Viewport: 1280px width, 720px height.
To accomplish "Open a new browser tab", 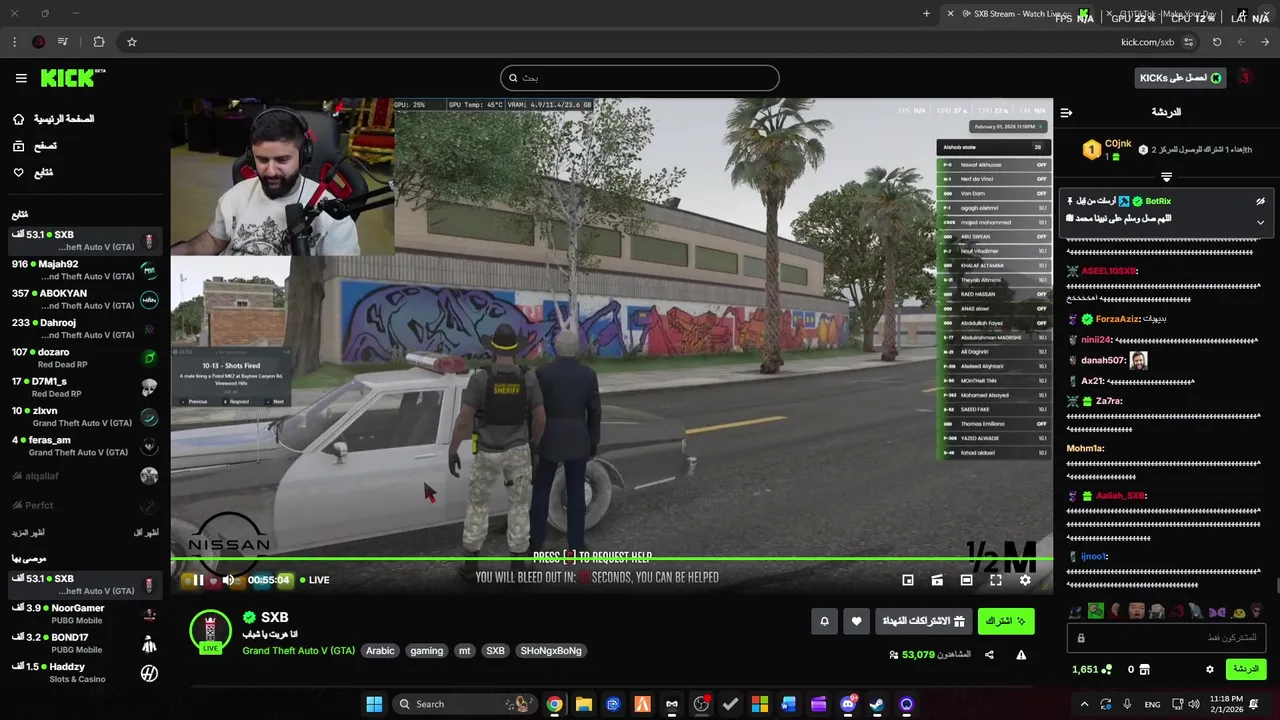I will coord(926,14).
